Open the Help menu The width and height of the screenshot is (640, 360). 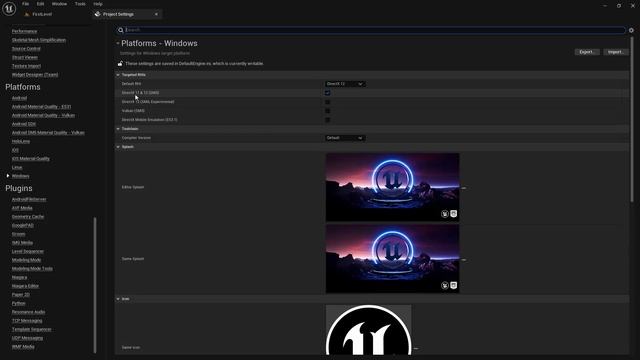click(x=98, y=4)
